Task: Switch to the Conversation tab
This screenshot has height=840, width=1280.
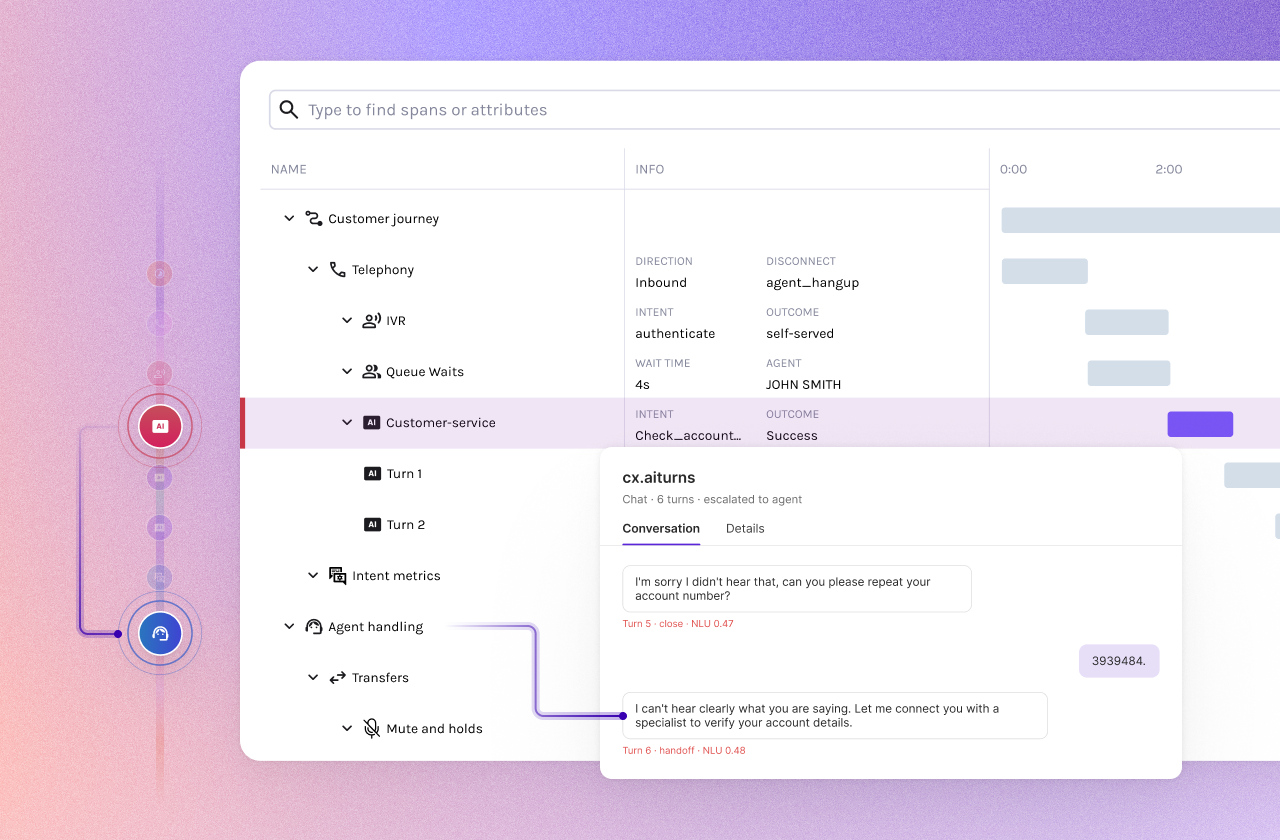Action: (661, 528)
